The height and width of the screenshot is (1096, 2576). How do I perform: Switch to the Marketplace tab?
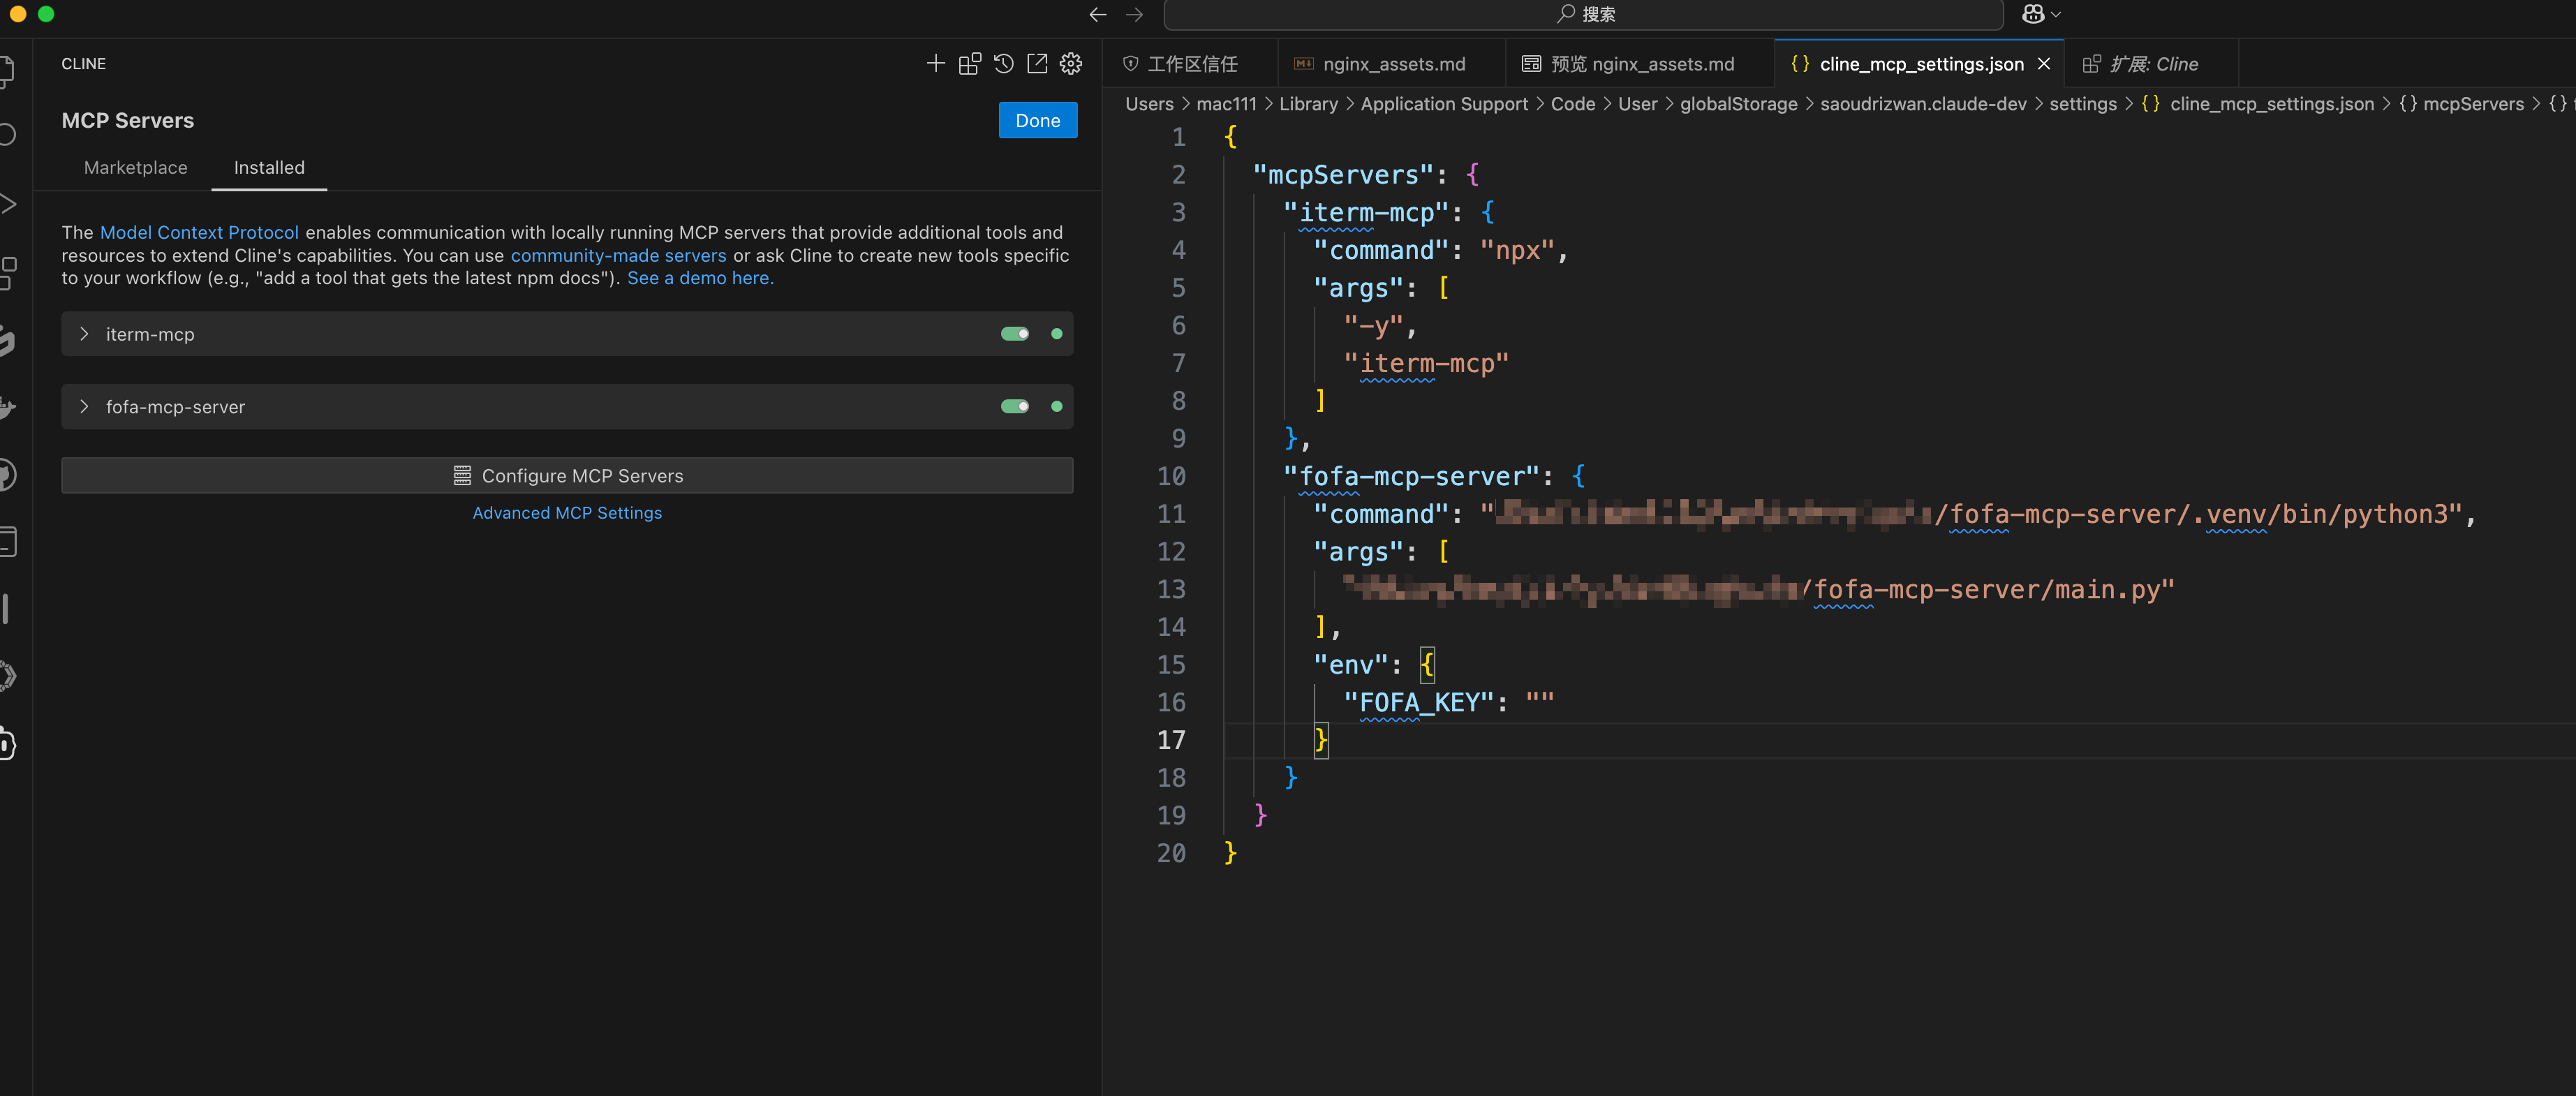135,168
